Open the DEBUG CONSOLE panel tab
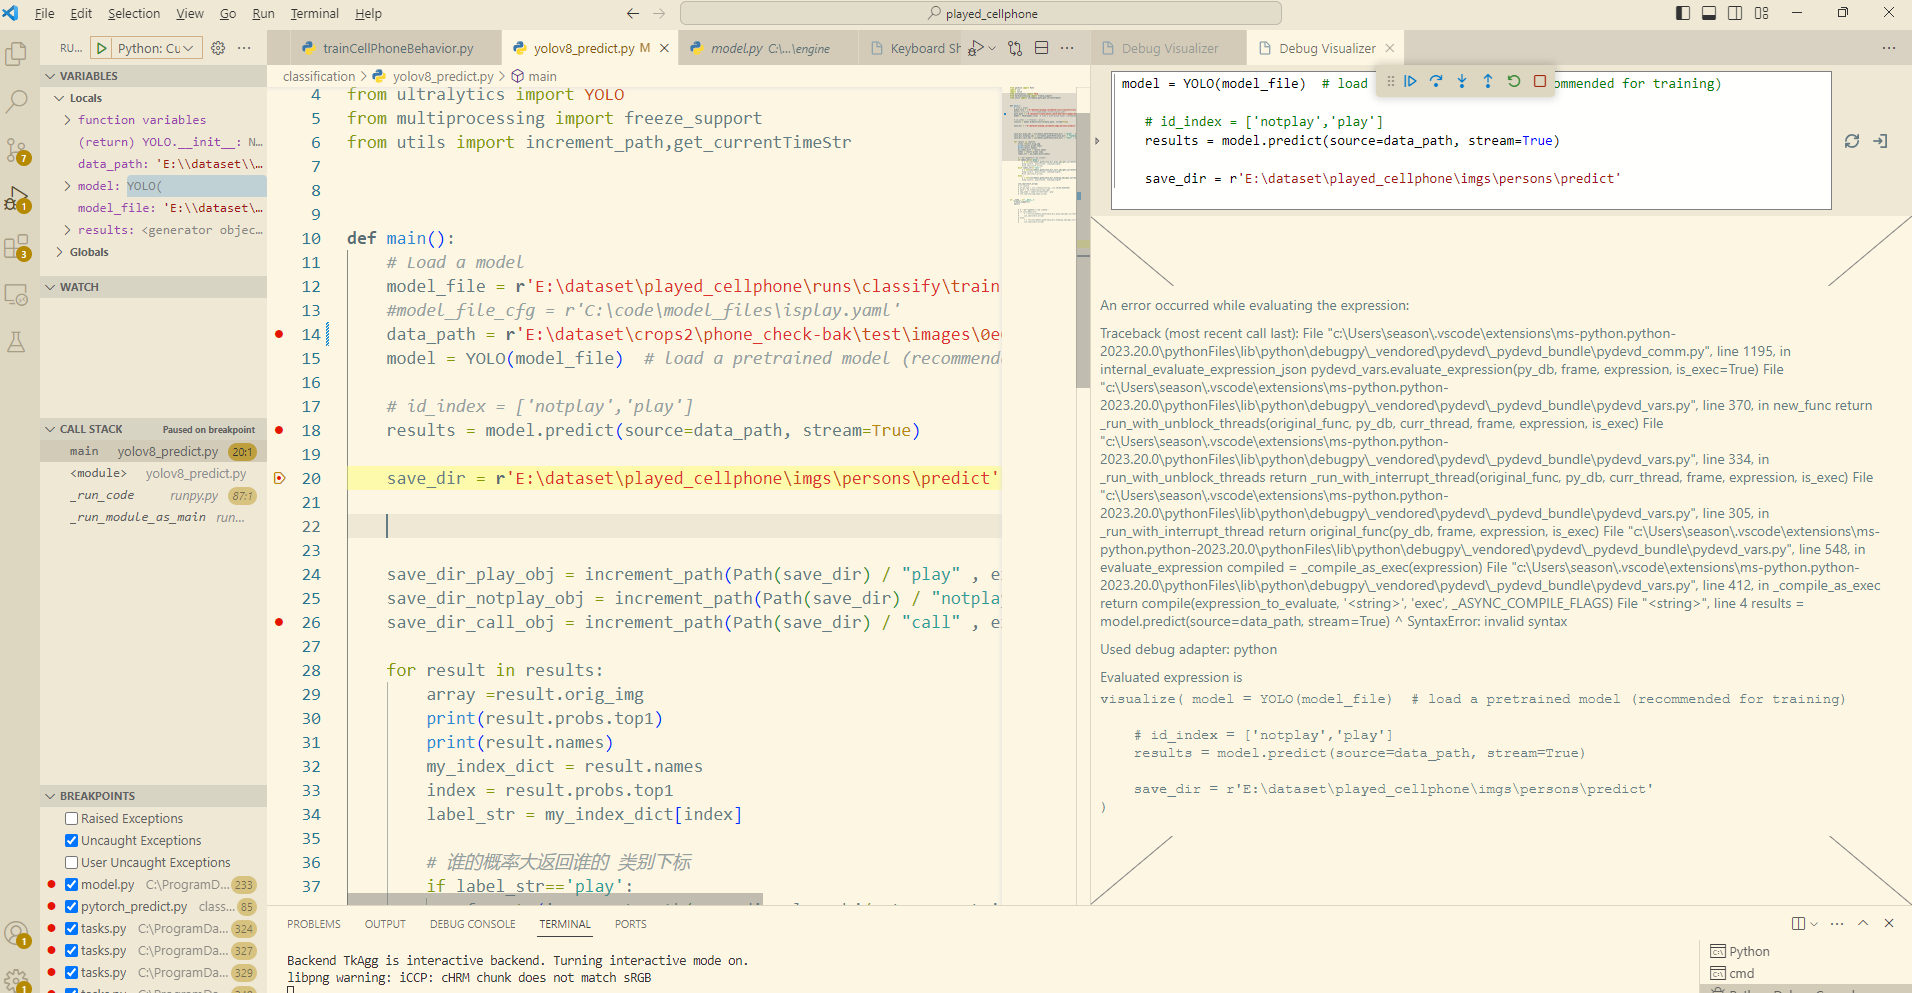The width and height of the screenshot is (1912, 993). [473, 924]
